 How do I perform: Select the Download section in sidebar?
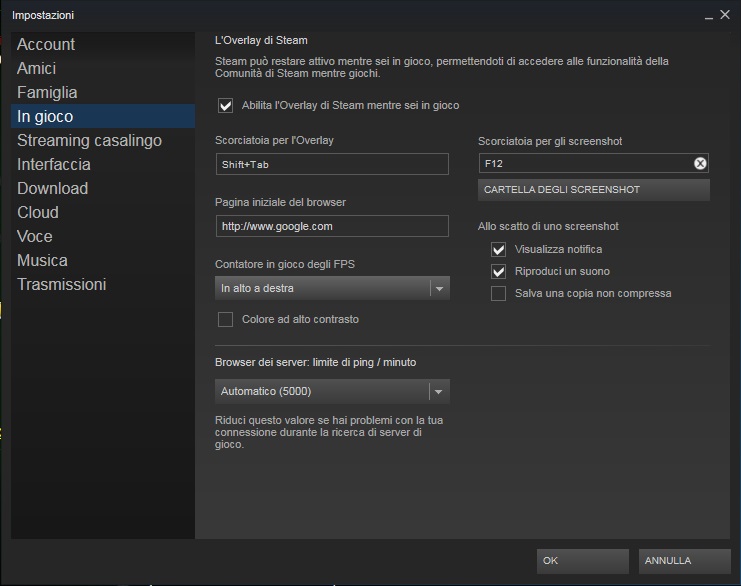[x=52, y=188]
